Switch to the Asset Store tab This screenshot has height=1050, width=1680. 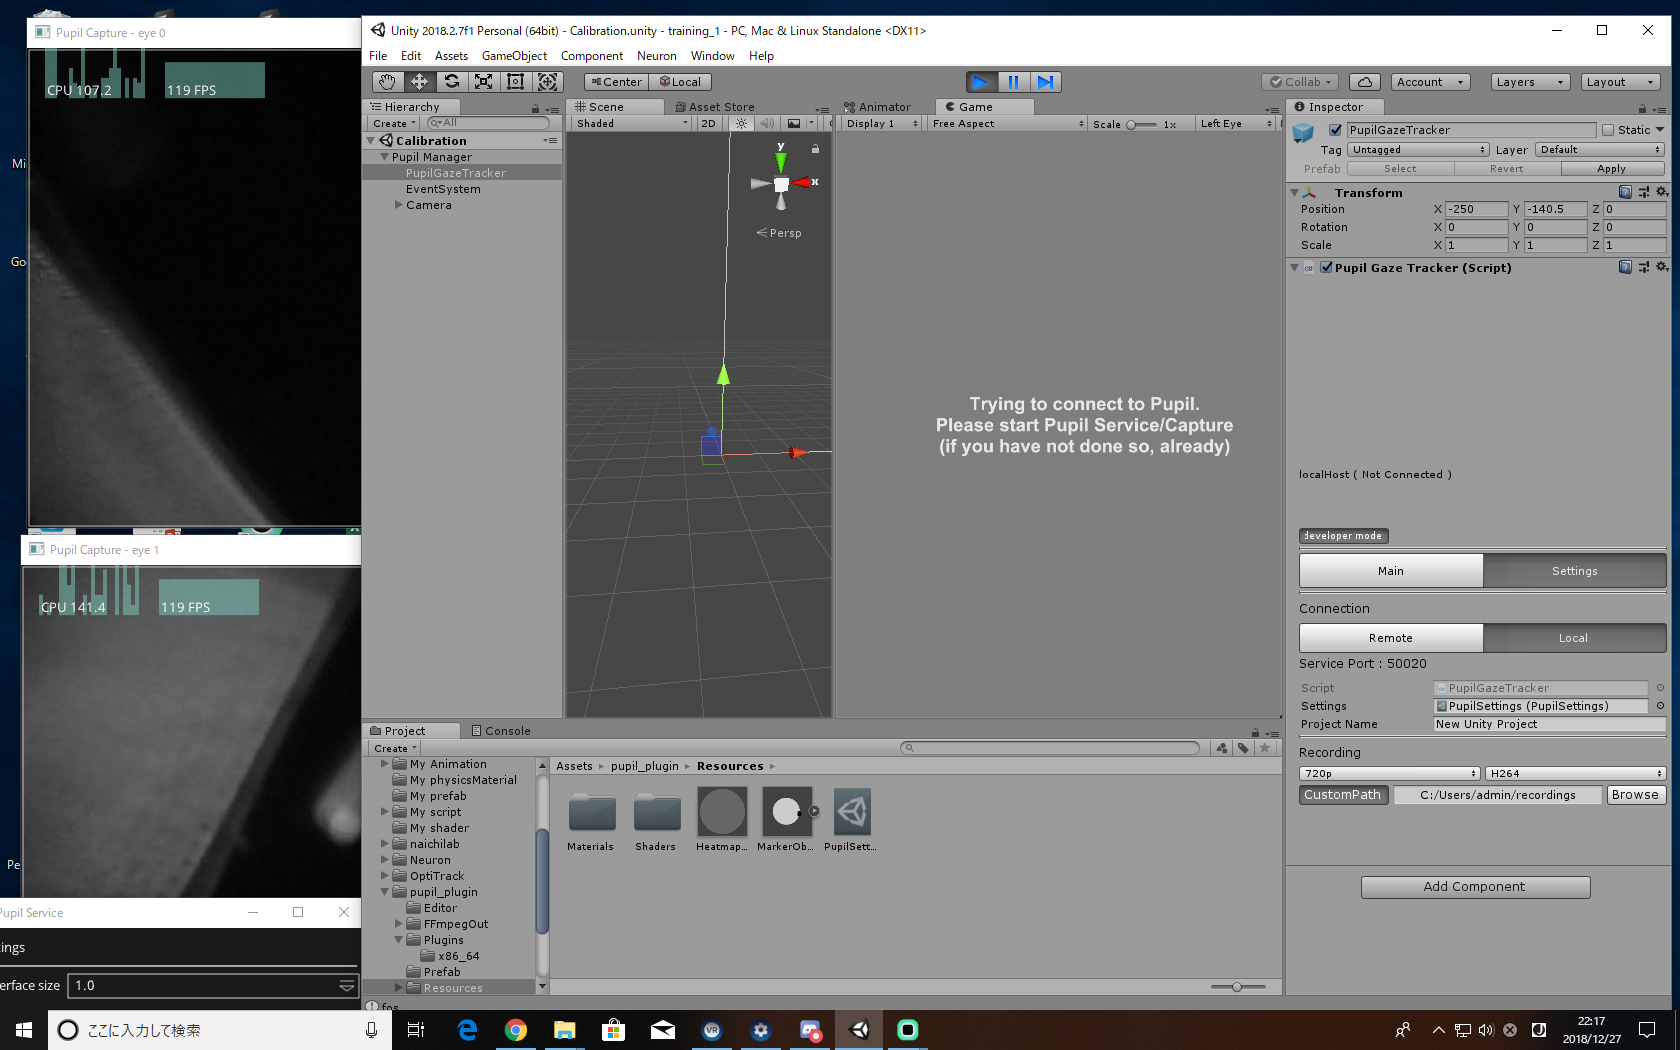715,107
